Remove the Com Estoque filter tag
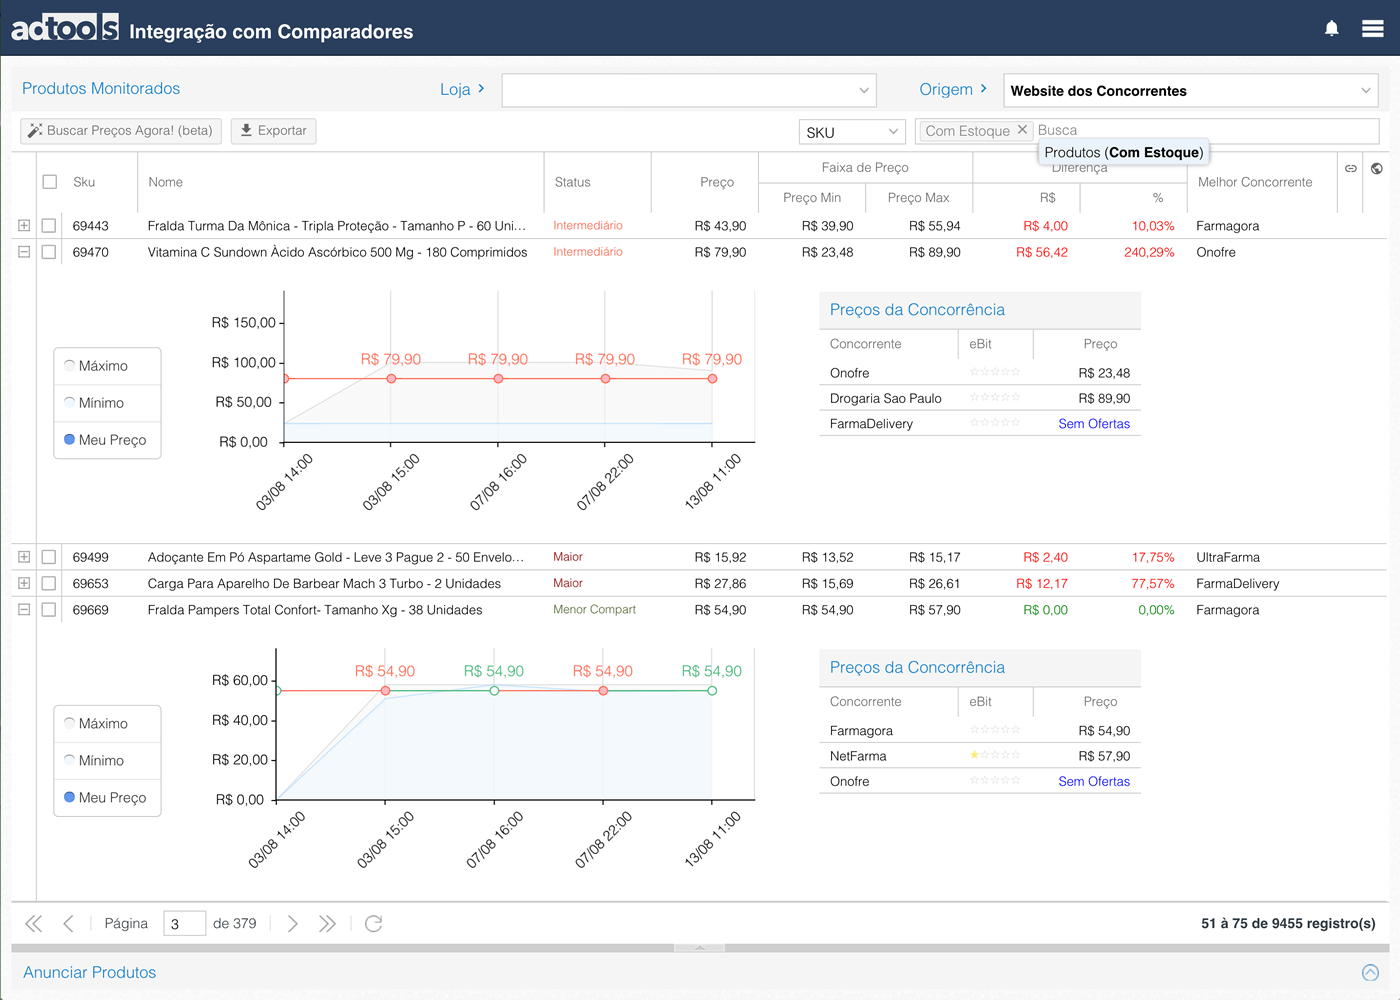Image resolution: width=1400 pixels, height=1000 pixels. [1022, 130]
